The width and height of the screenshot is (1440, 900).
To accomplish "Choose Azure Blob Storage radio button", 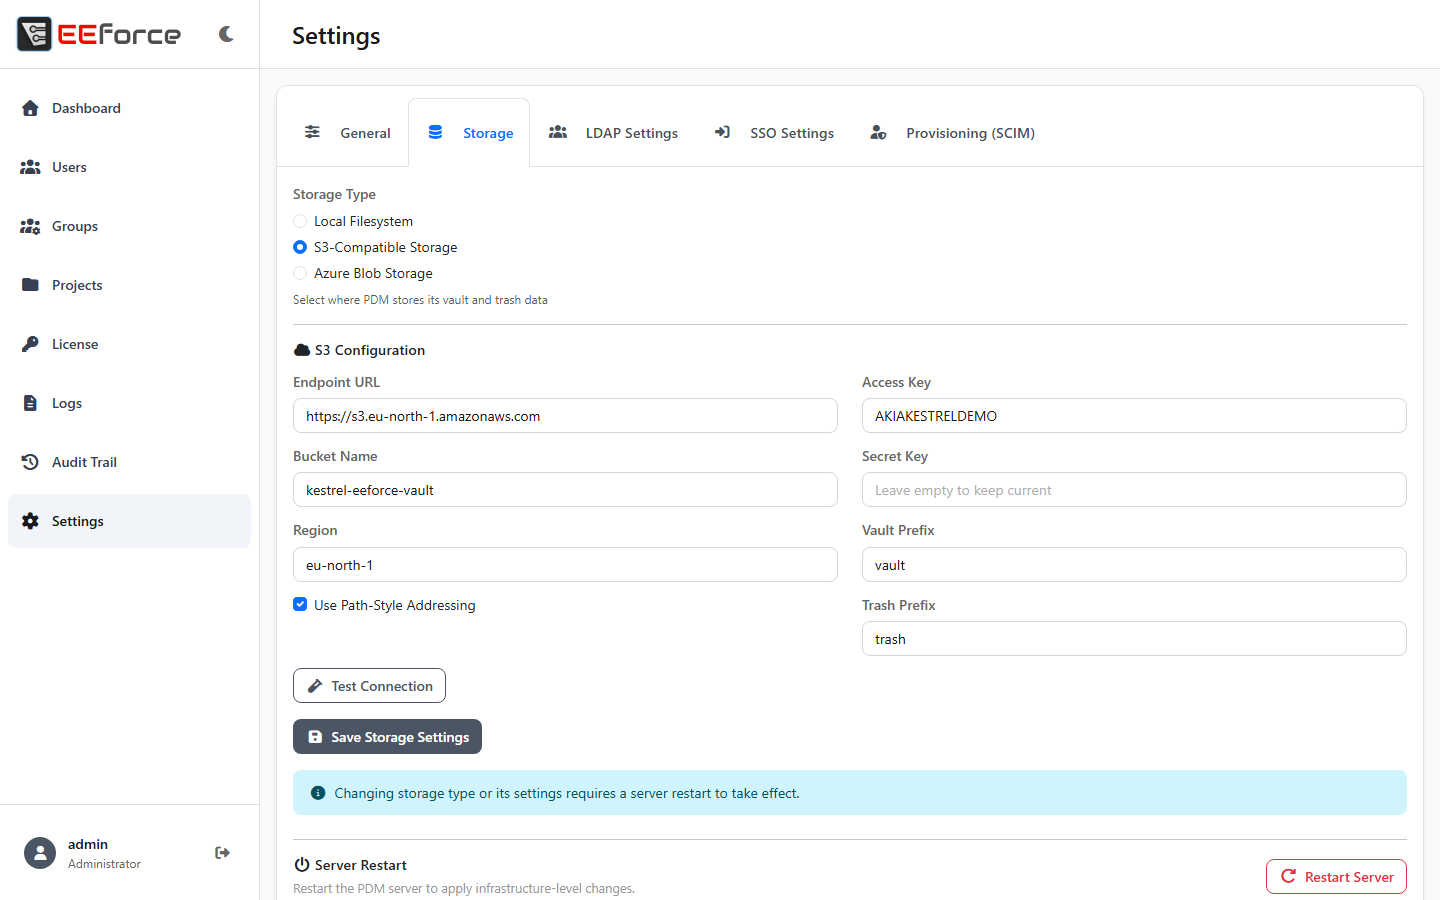I will pos(300,273).
